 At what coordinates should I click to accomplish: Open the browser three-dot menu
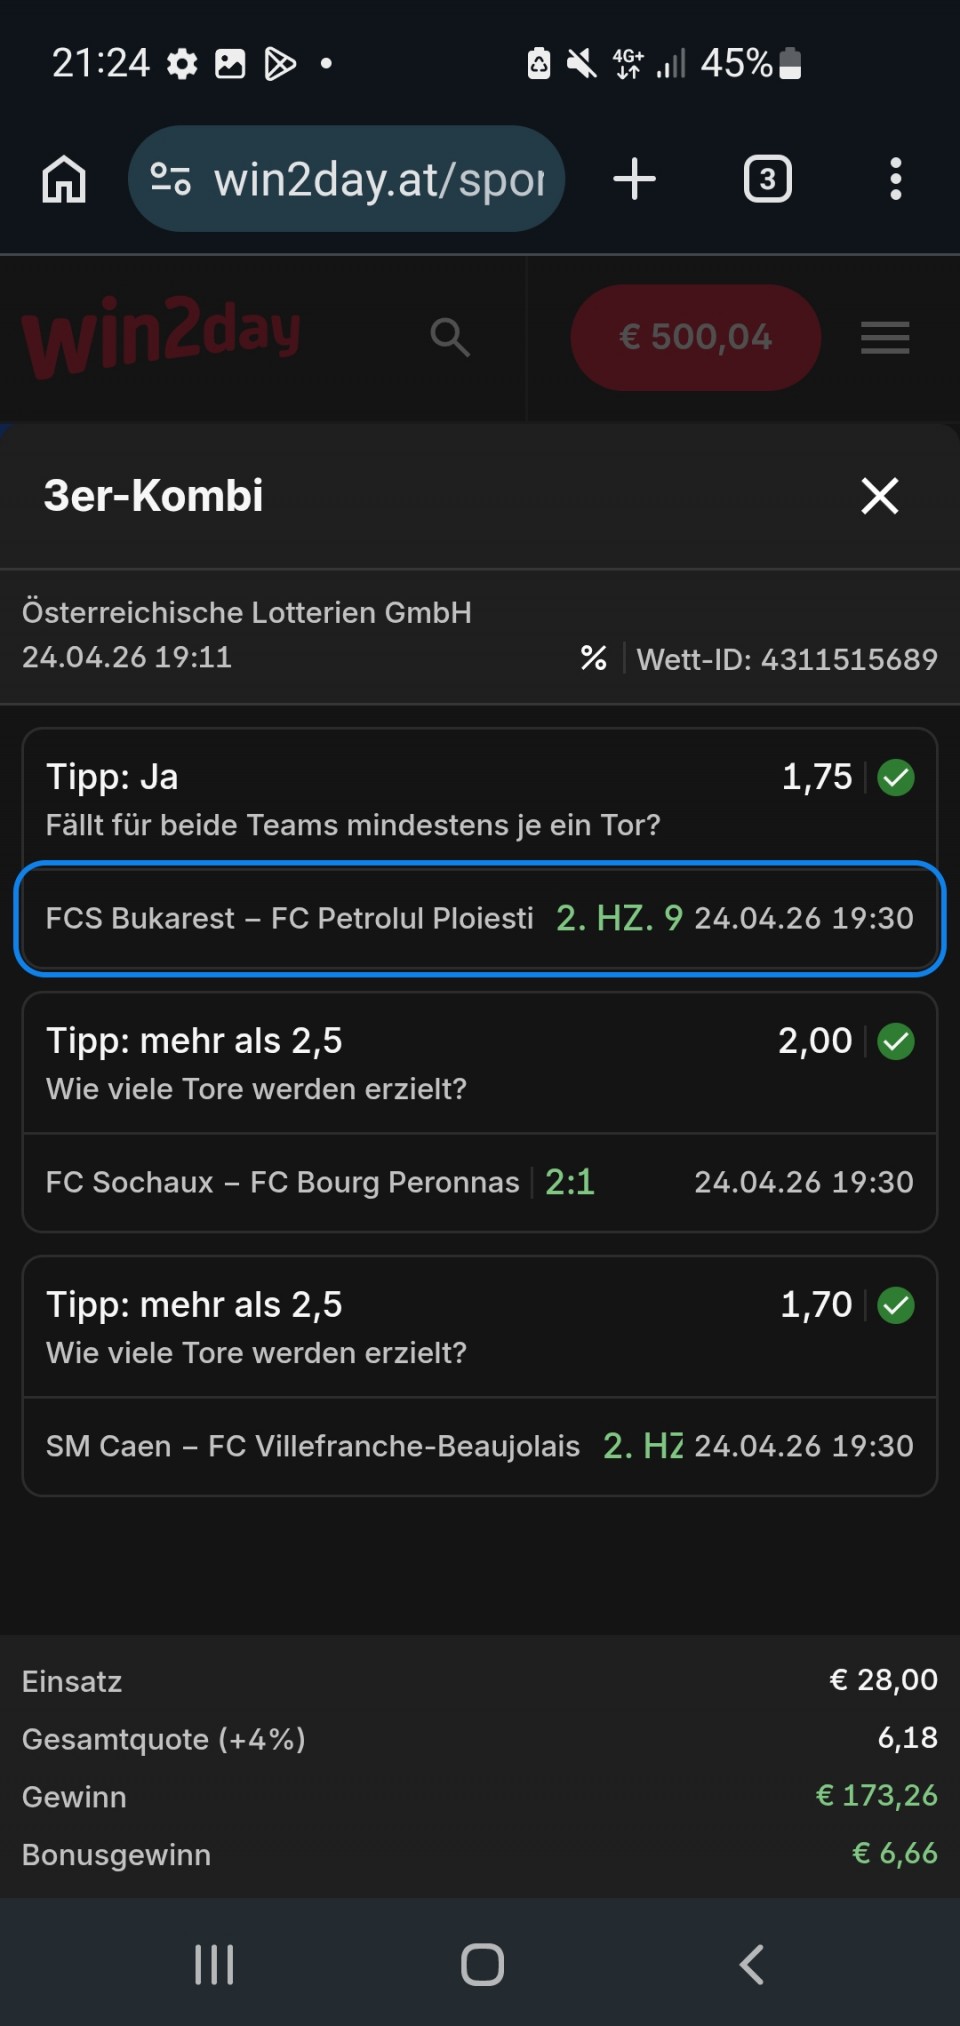(895, 180)
